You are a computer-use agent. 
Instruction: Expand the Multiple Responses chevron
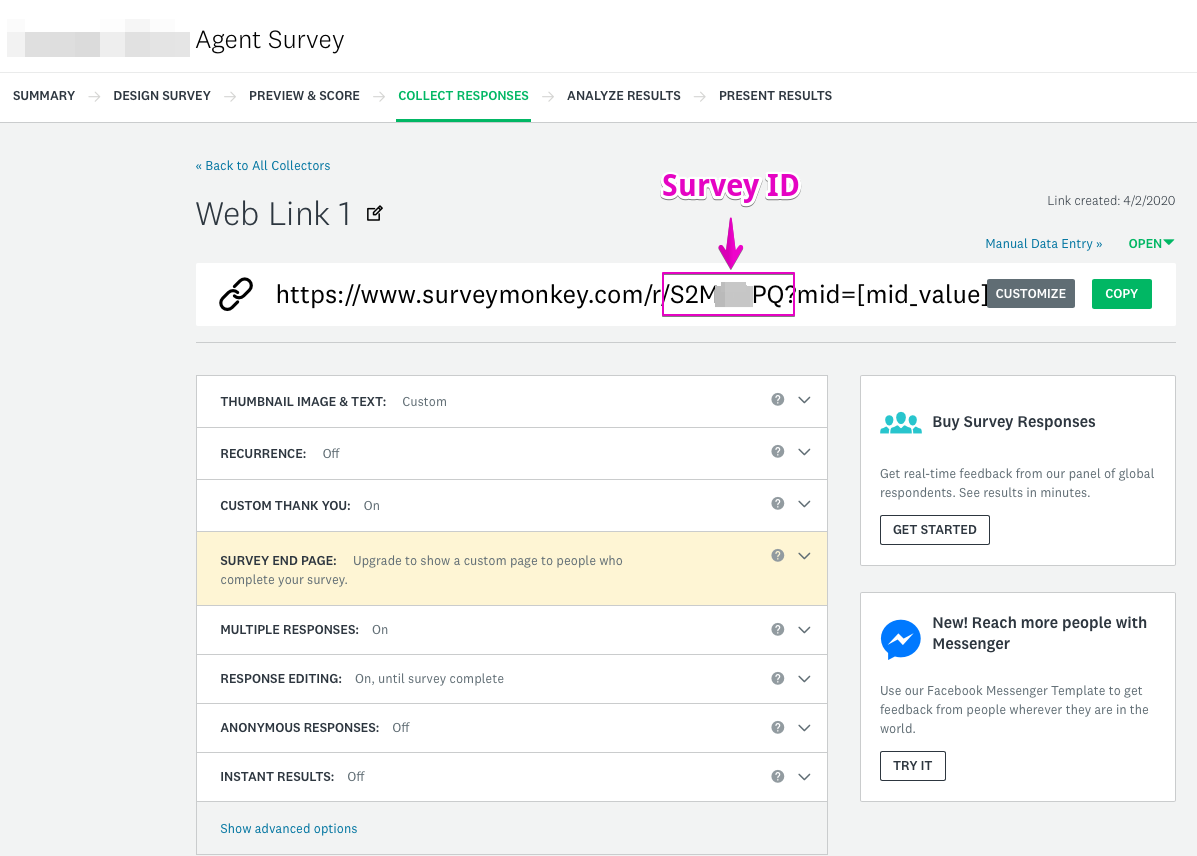coord(804,630)
